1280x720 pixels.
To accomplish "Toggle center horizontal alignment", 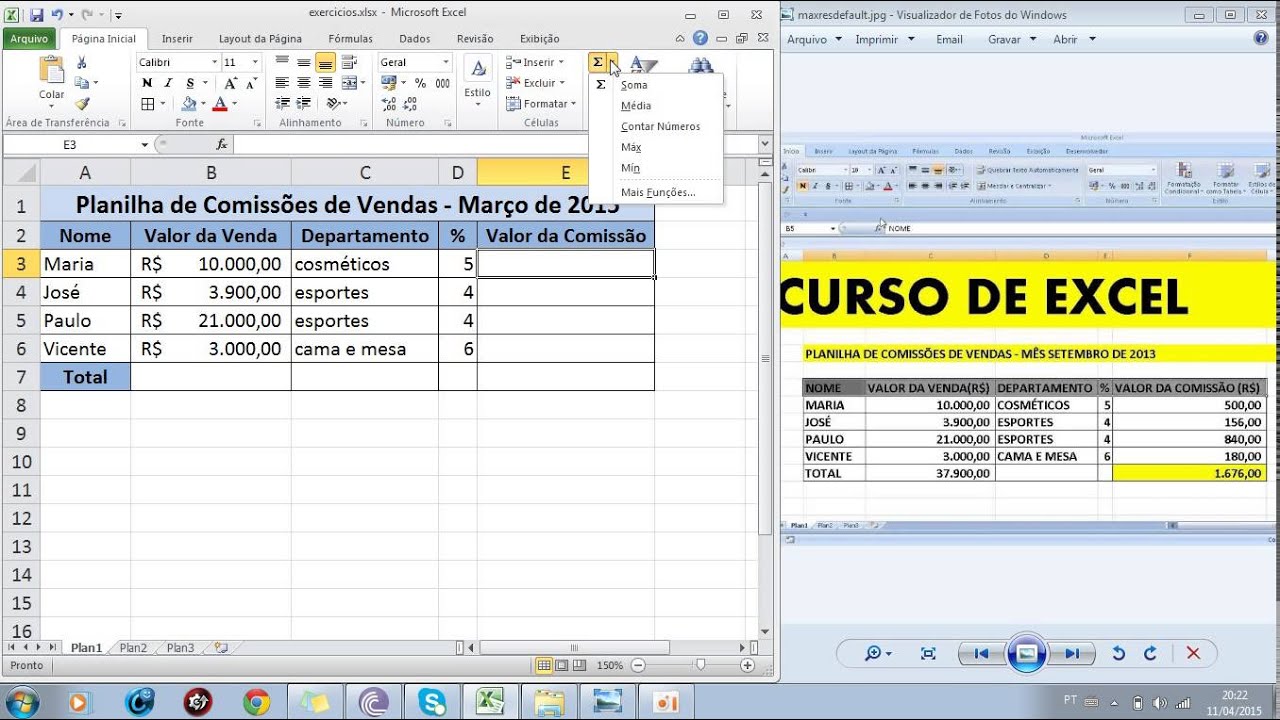I will pyautogui.click(x=304, y=83).
